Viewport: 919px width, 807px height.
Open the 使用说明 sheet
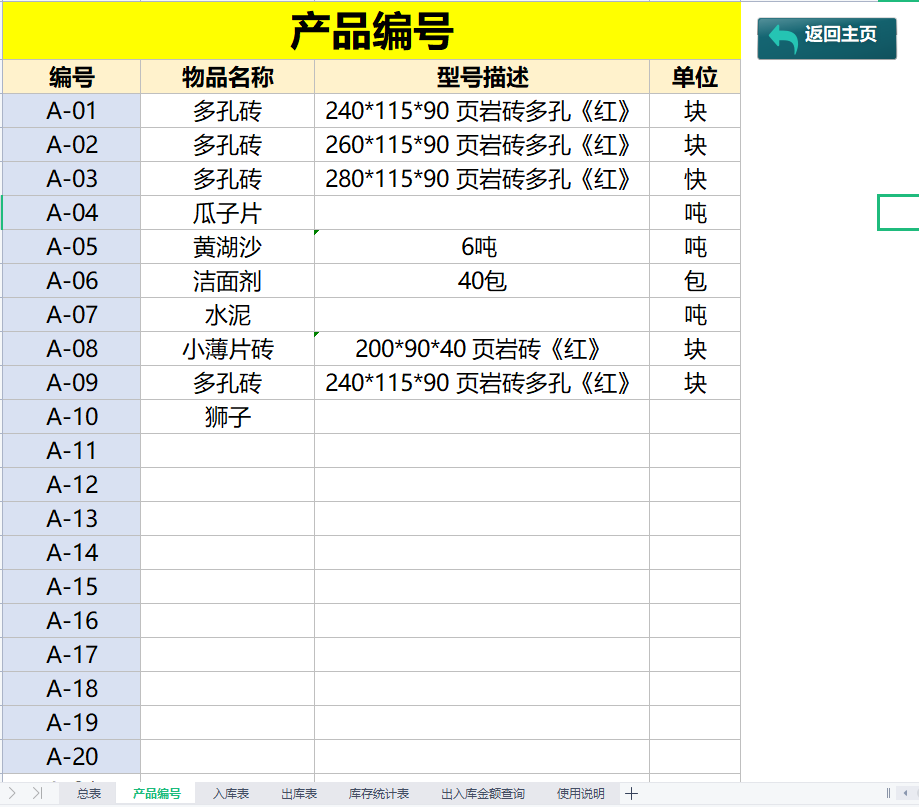pyautogui.click(x=578, y=793)
